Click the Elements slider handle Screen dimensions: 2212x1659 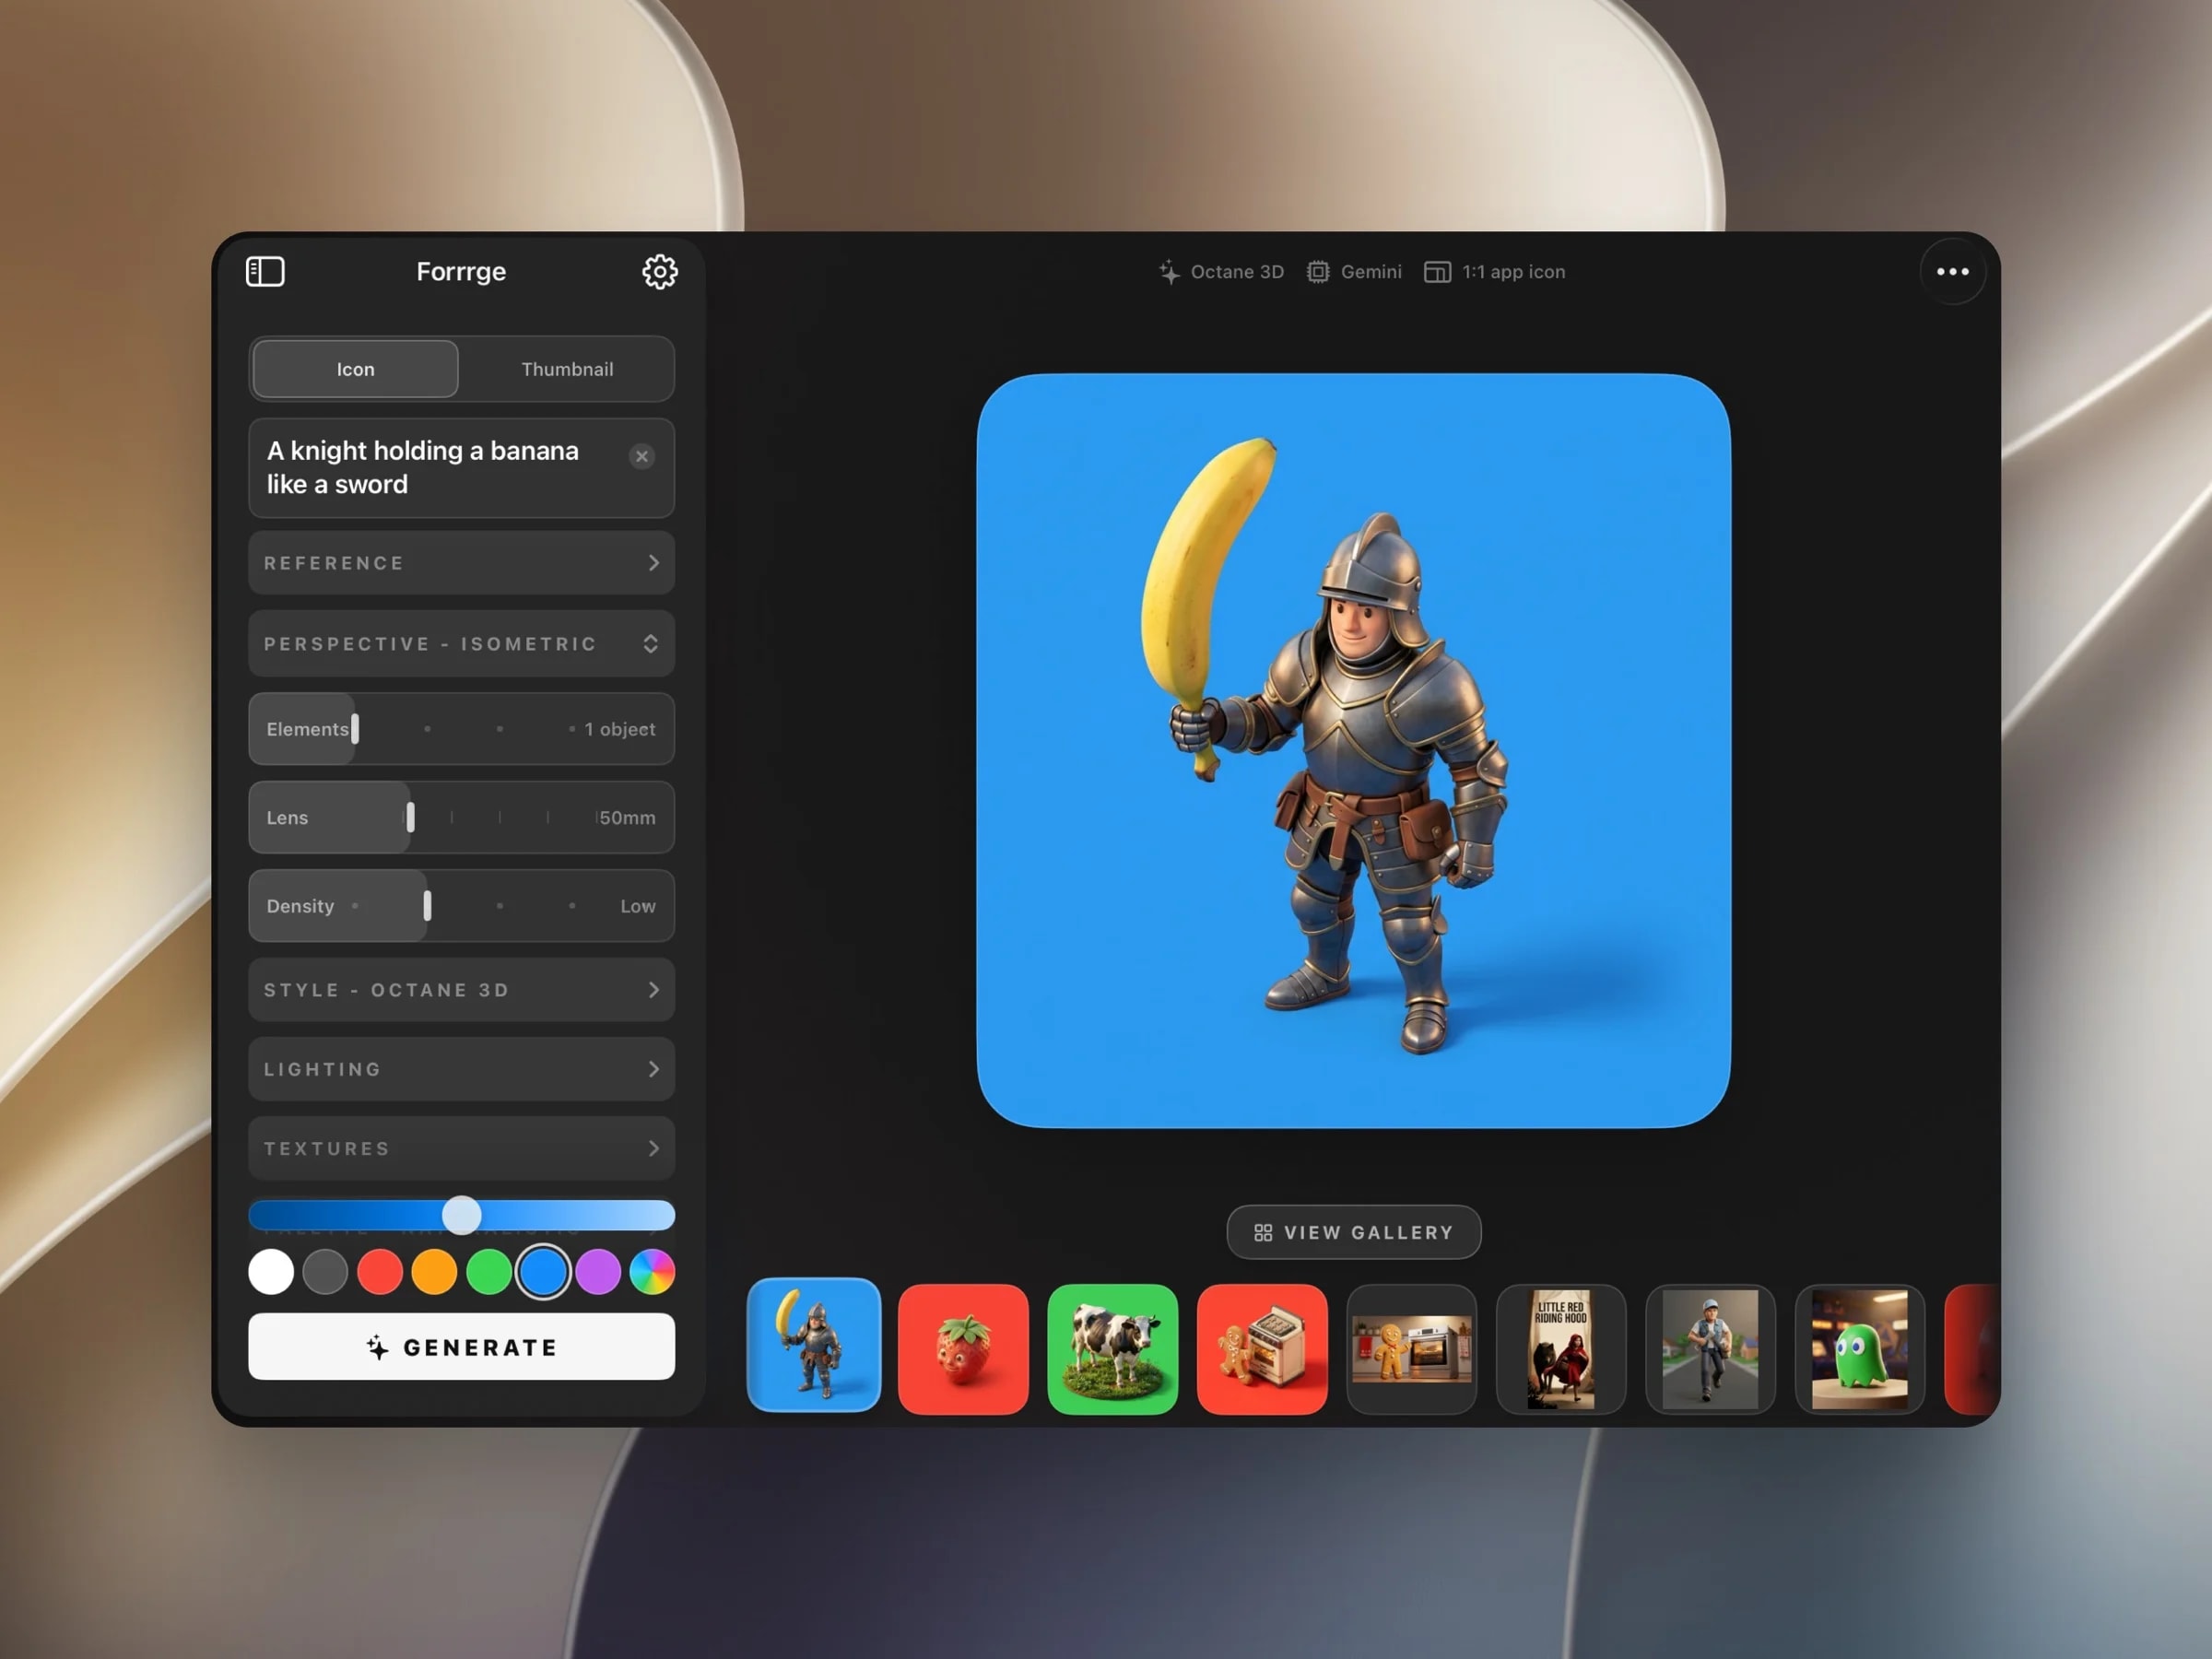355,729
